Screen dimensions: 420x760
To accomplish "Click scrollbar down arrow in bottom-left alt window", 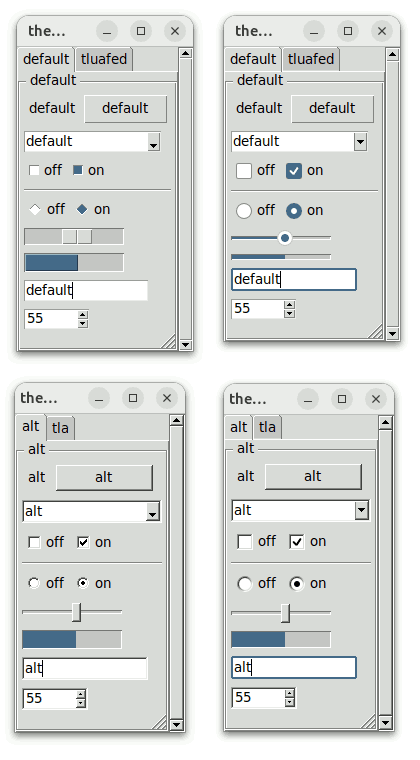I will point(176,725).
